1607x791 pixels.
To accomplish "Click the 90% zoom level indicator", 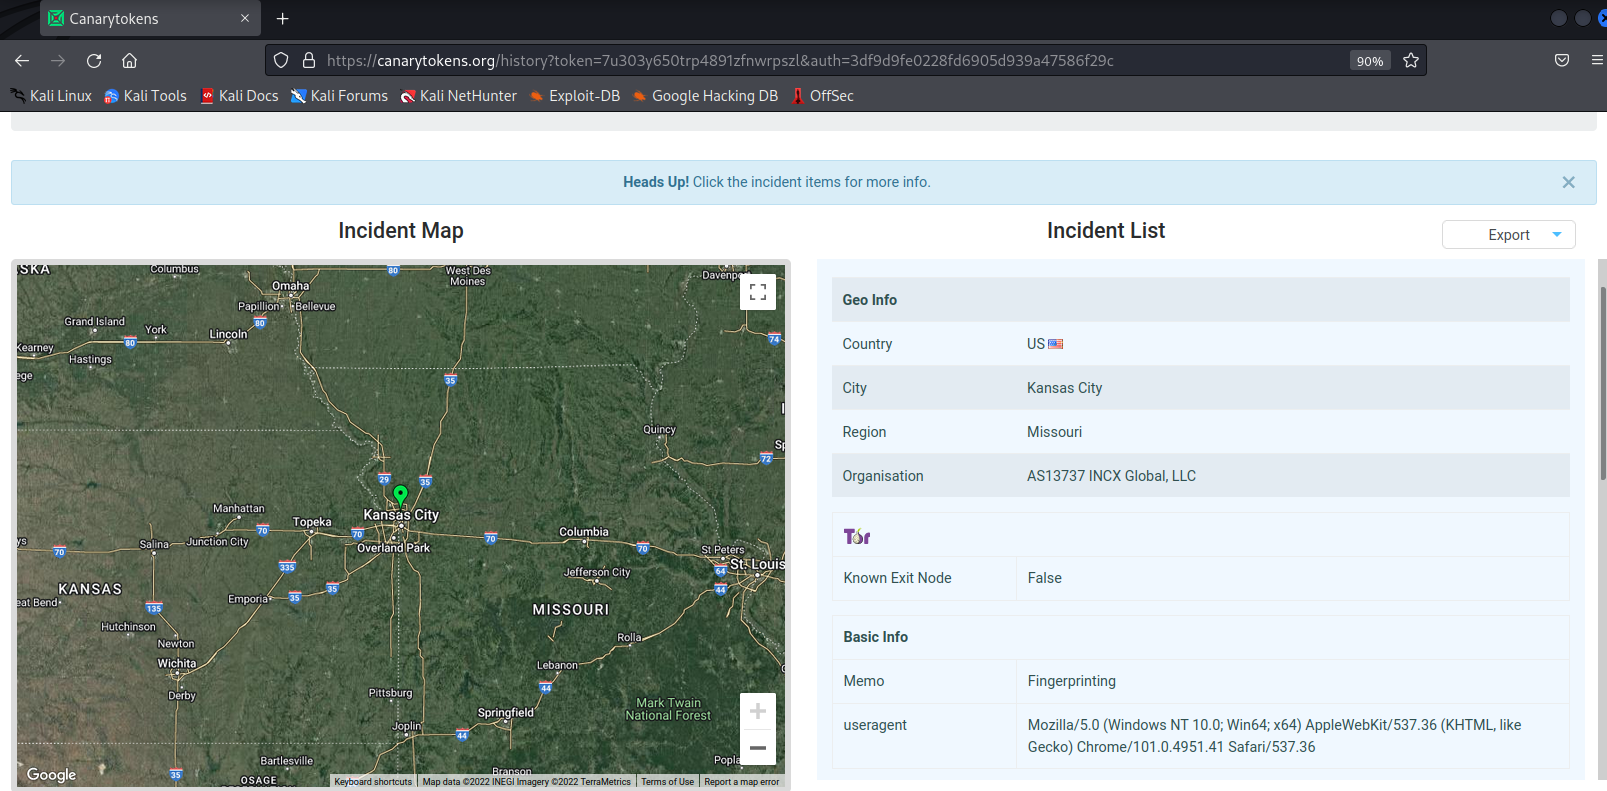I will [1369, 61].
